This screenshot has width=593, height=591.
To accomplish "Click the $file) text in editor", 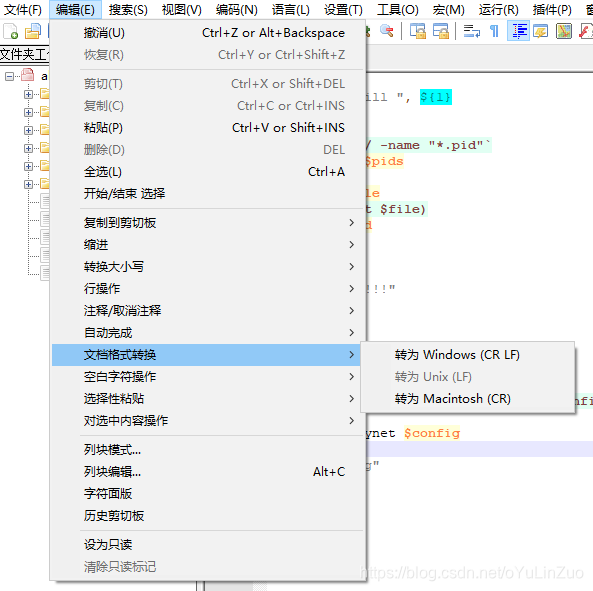I will (x=403, y=209).
